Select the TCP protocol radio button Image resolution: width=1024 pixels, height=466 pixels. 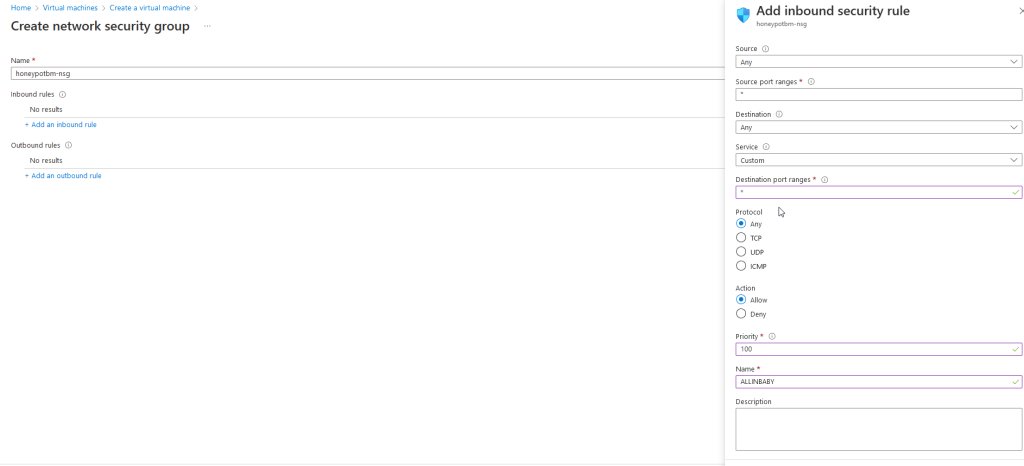tap(741, 238)
